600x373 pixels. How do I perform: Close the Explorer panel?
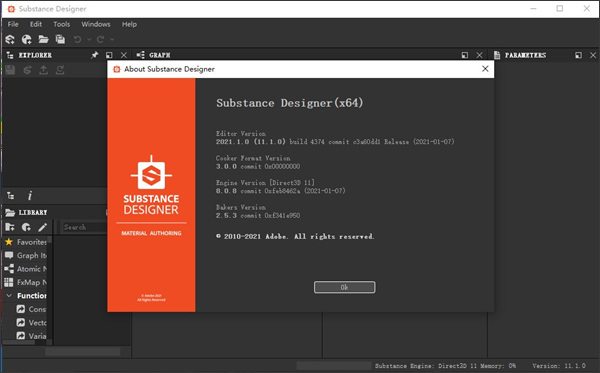(x=124, y=55)
